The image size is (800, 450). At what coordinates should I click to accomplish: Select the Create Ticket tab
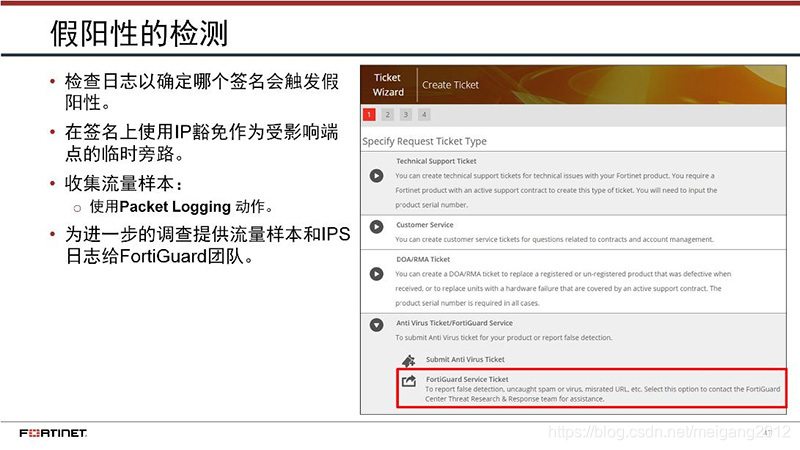point(451,85)
